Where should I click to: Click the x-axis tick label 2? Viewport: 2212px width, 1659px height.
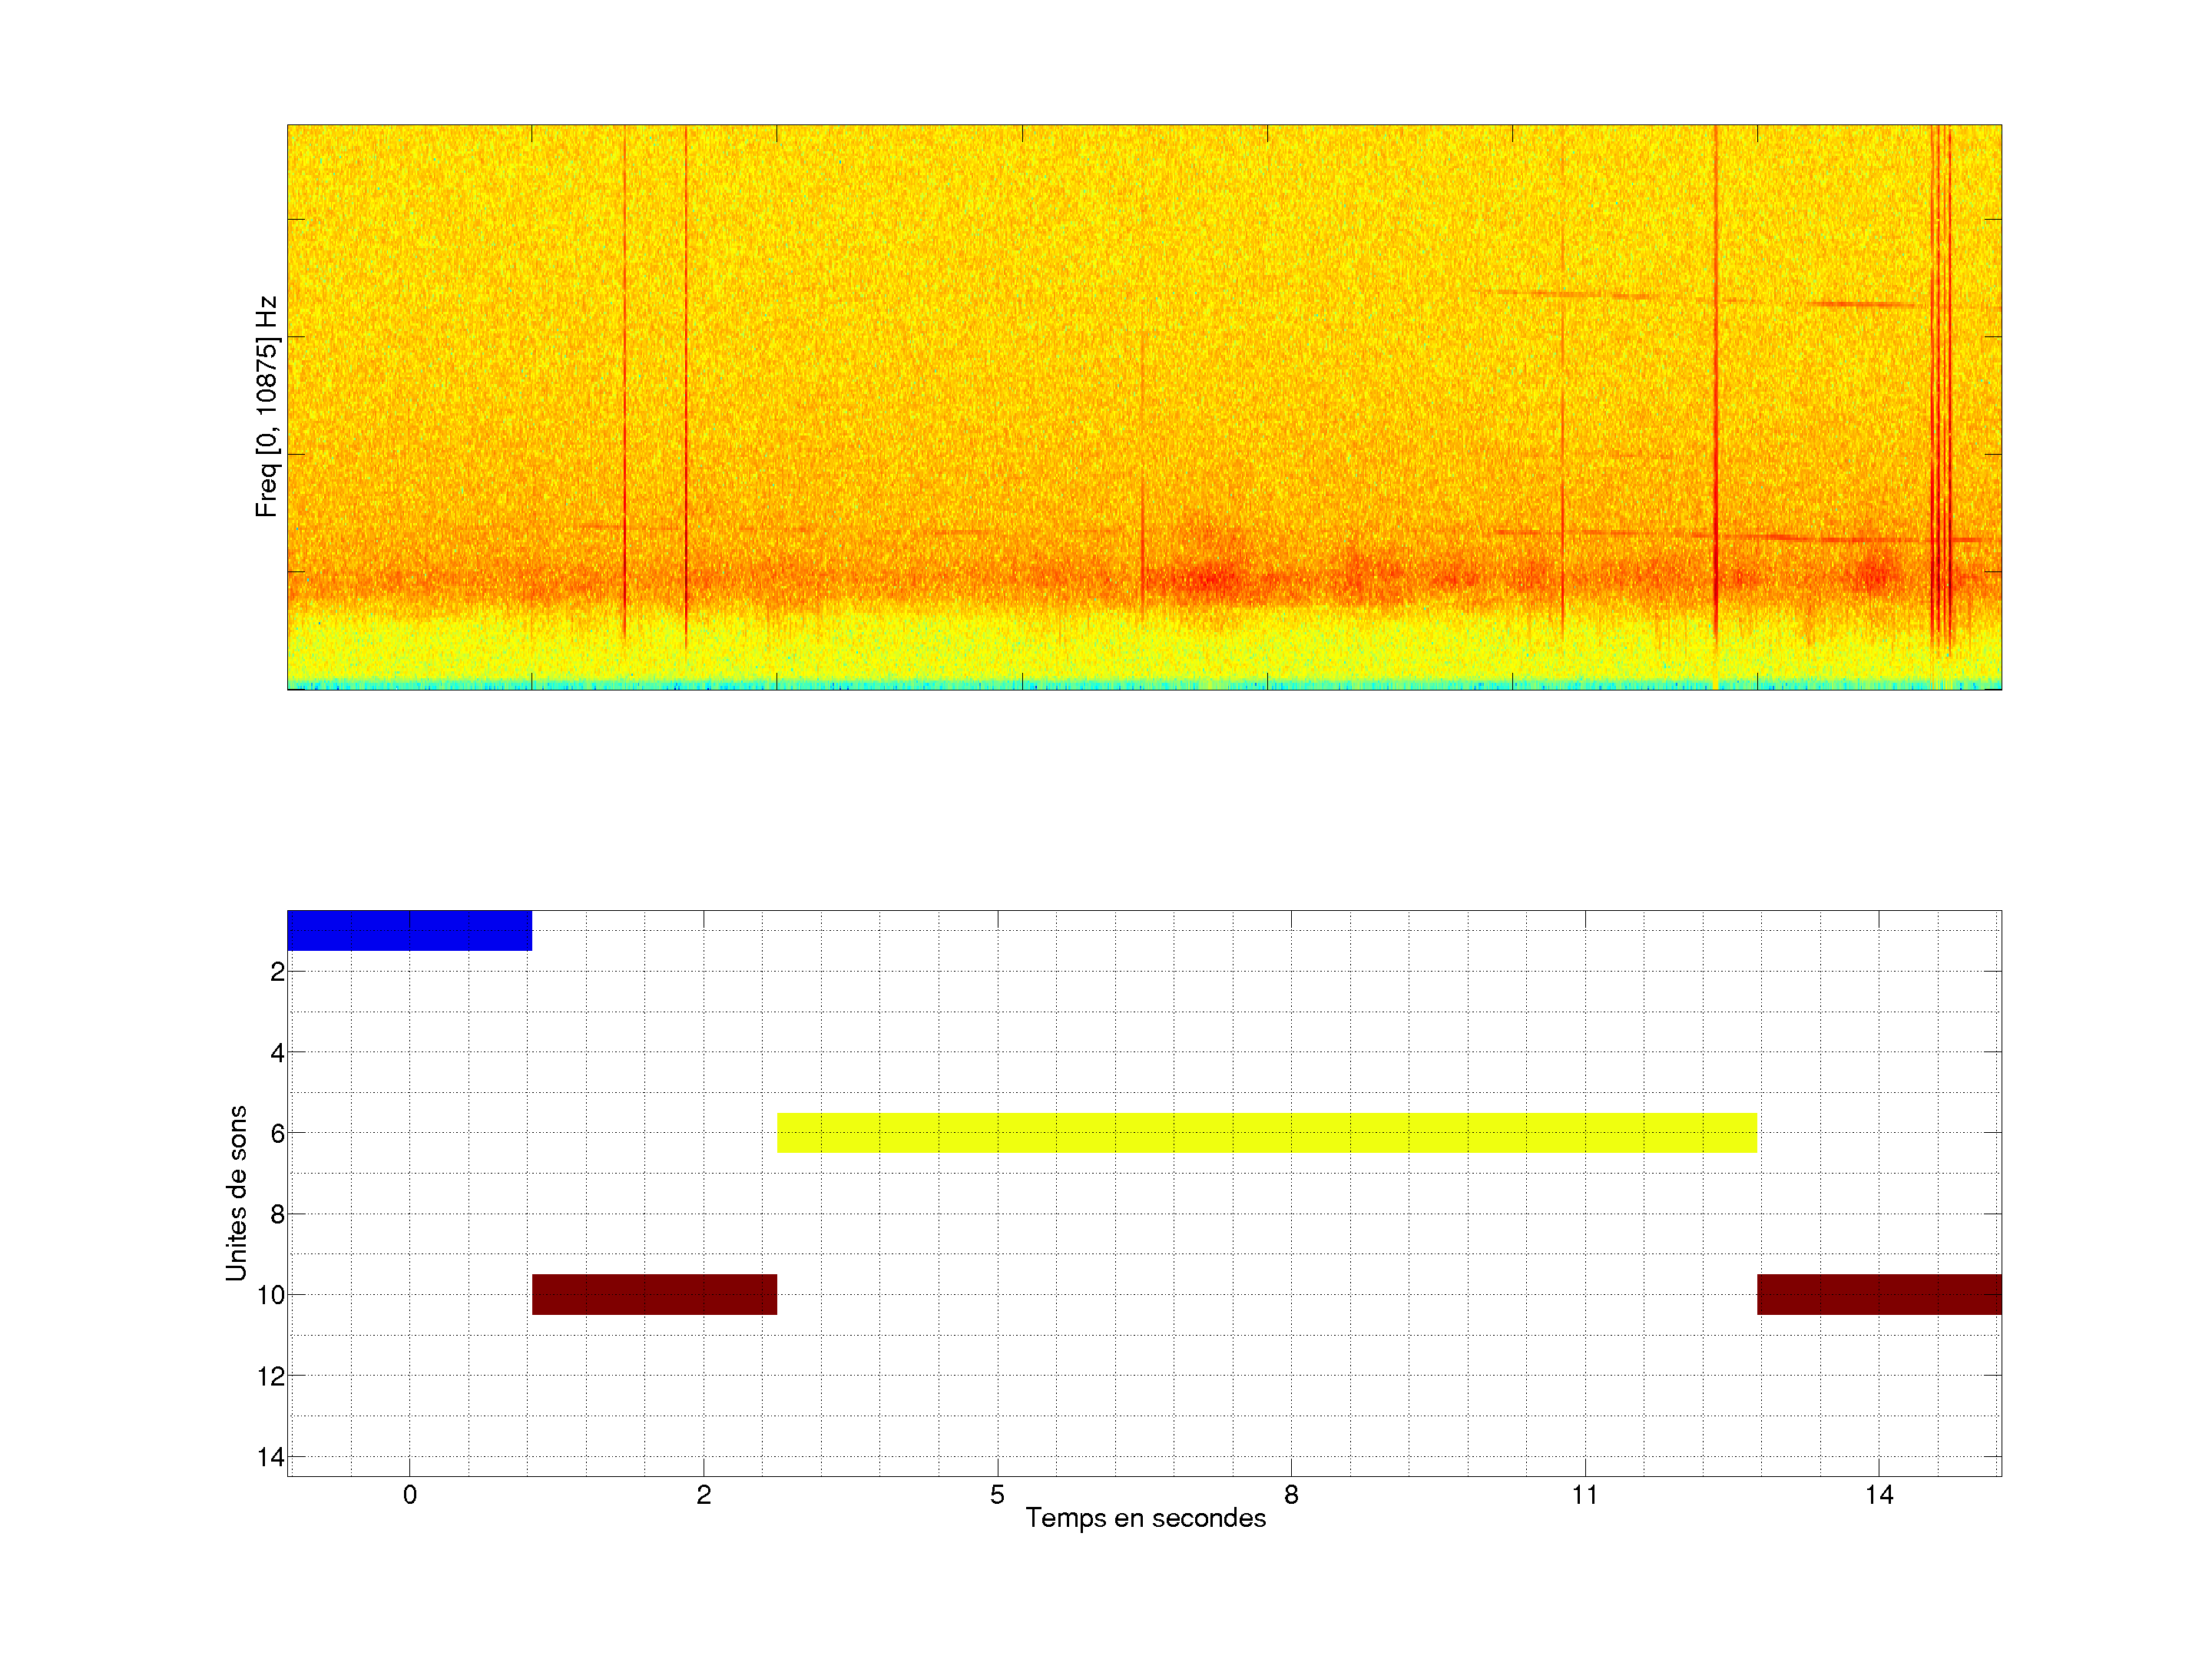(x=703, y=1495)
